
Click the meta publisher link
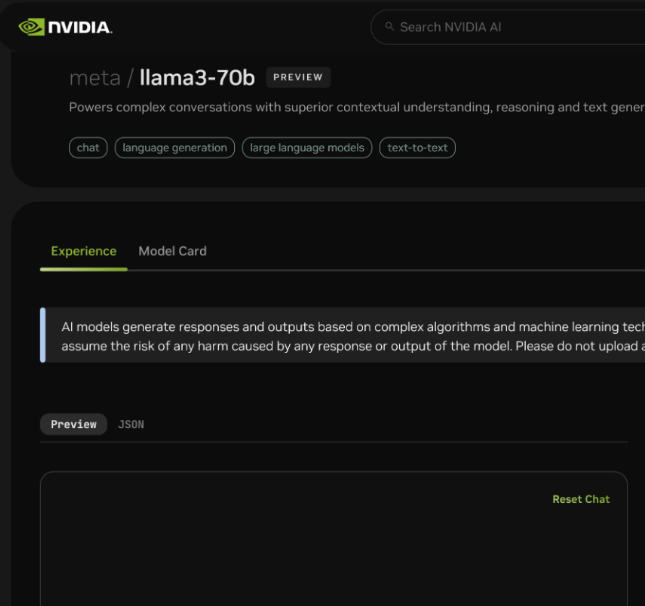click(95, 78)
